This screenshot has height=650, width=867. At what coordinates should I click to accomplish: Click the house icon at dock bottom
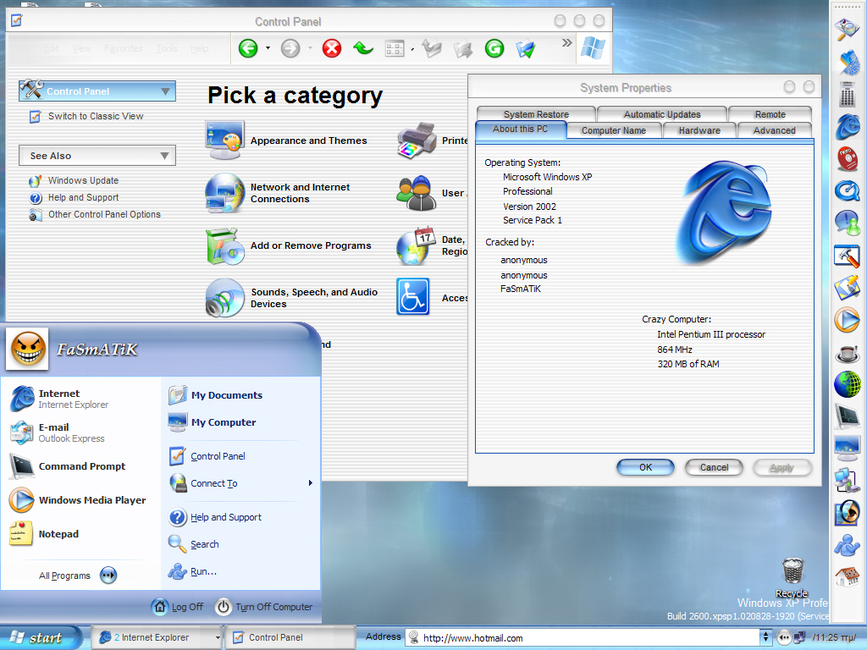[x=847, y=577]
